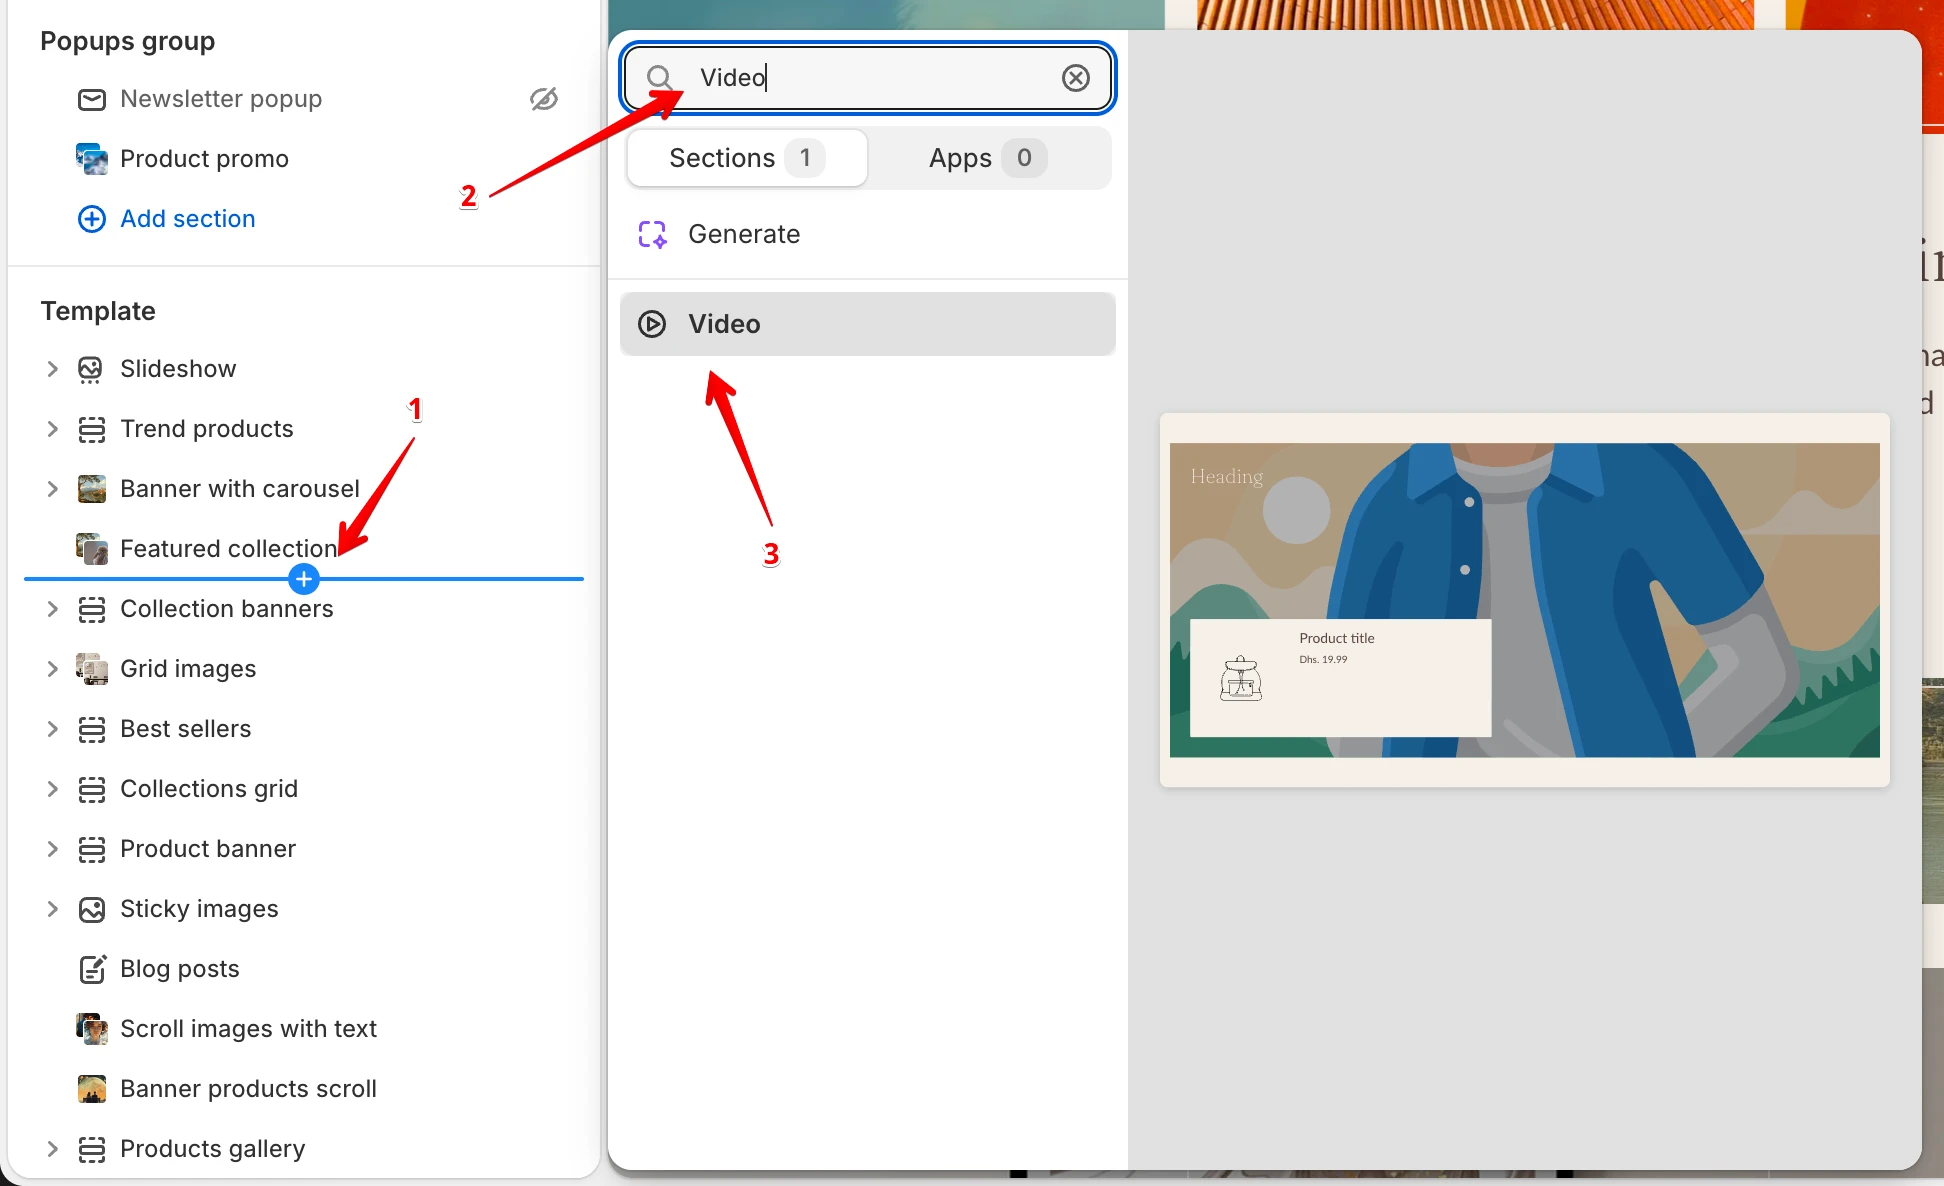Click the Best sellers section icon
1944x1186 pixels.
click(92, 729)
